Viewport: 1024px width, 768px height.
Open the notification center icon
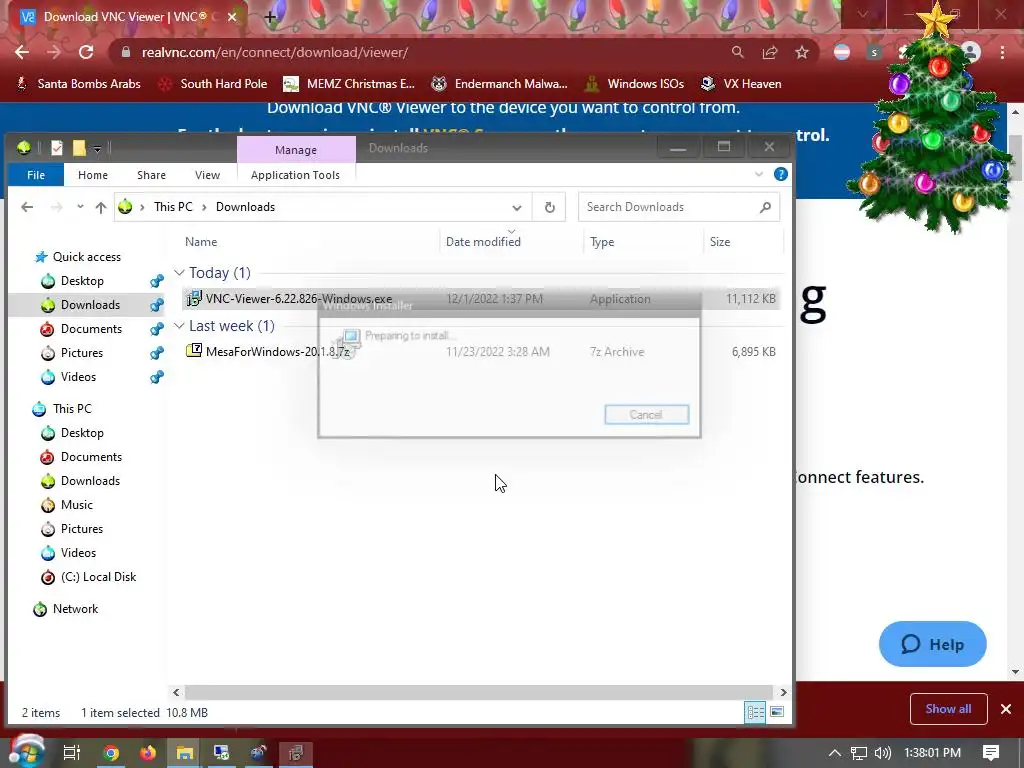pyautogui.click(x=991, y=753)
